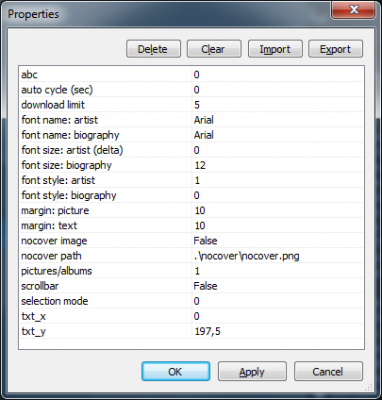Close the Properties window

[354, 10]
